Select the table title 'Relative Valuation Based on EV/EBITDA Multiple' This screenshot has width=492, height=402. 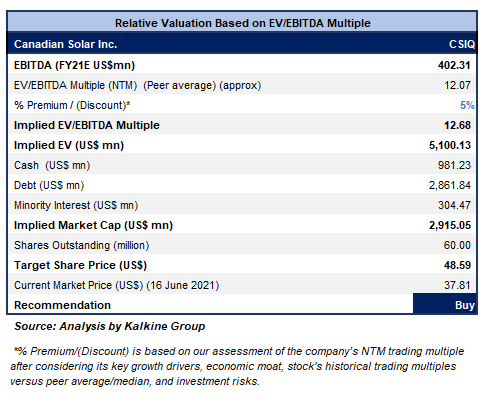pyautogui.click(x=243, y=23)
